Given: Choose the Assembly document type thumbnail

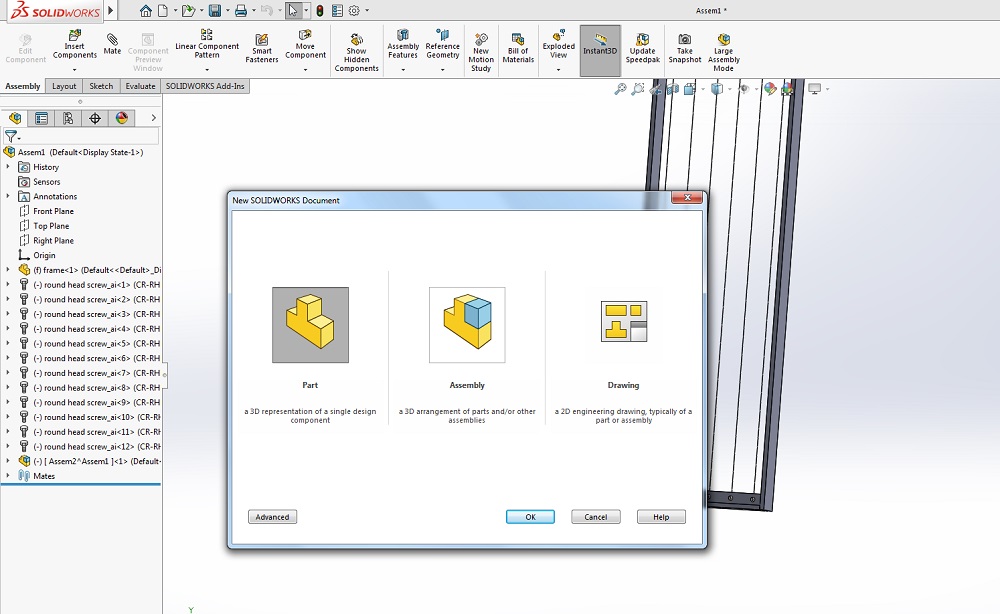Looking at the screenshot, I should [467, 325].
